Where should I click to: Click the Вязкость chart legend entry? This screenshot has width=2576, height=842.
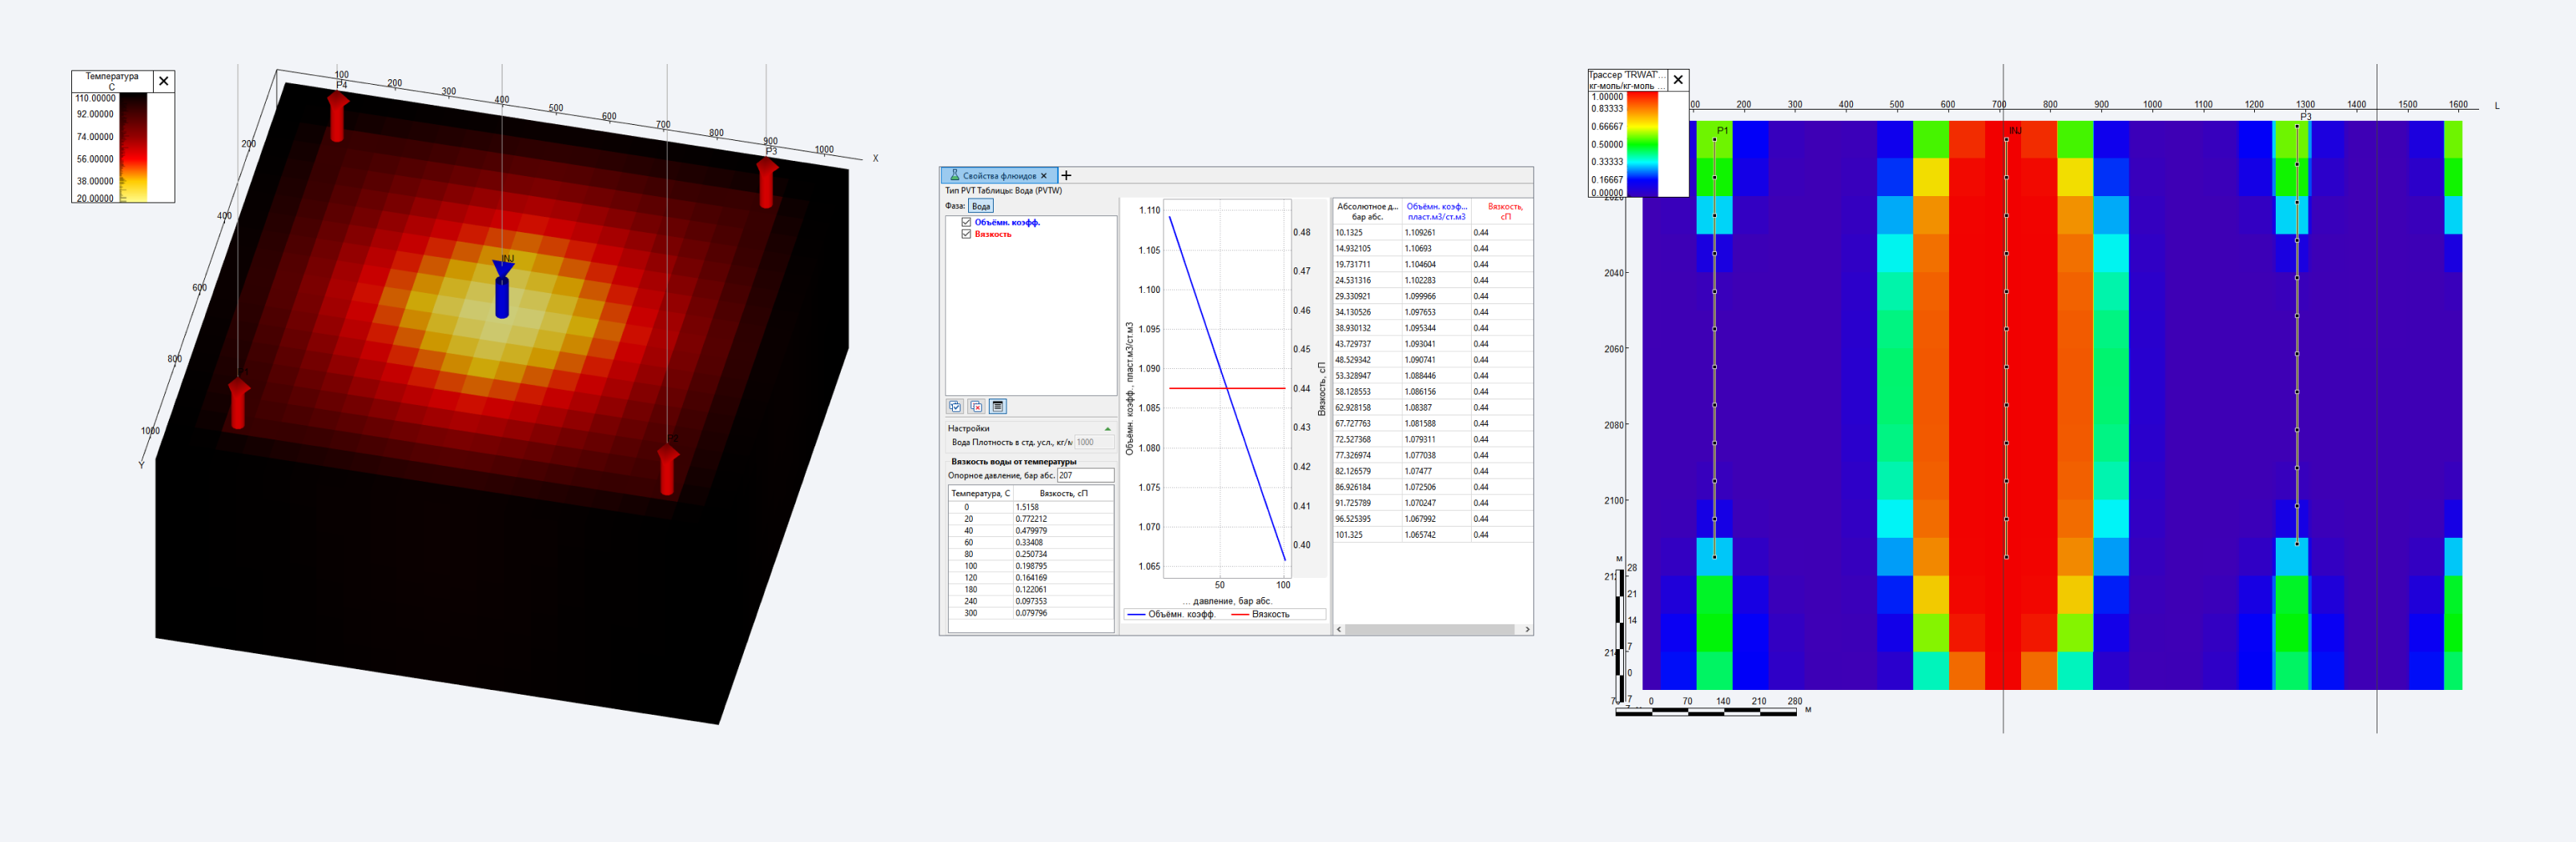(1260, 614)
